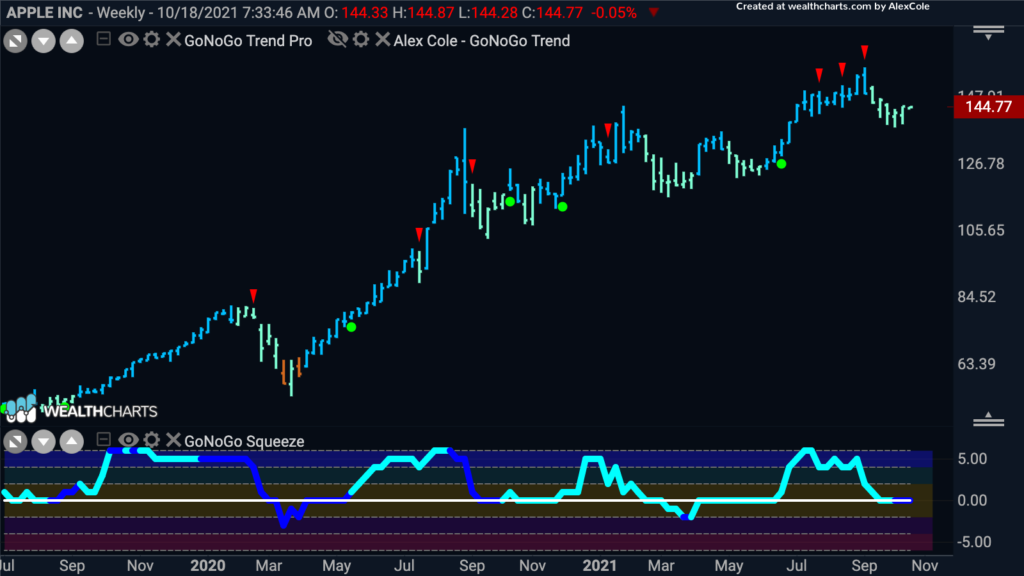This screenshot has height=576, width=1024.
Task: Collapse the GoNoGo Squeeze indicator legend
Action: pyautogui.click(x=103, y=440)
